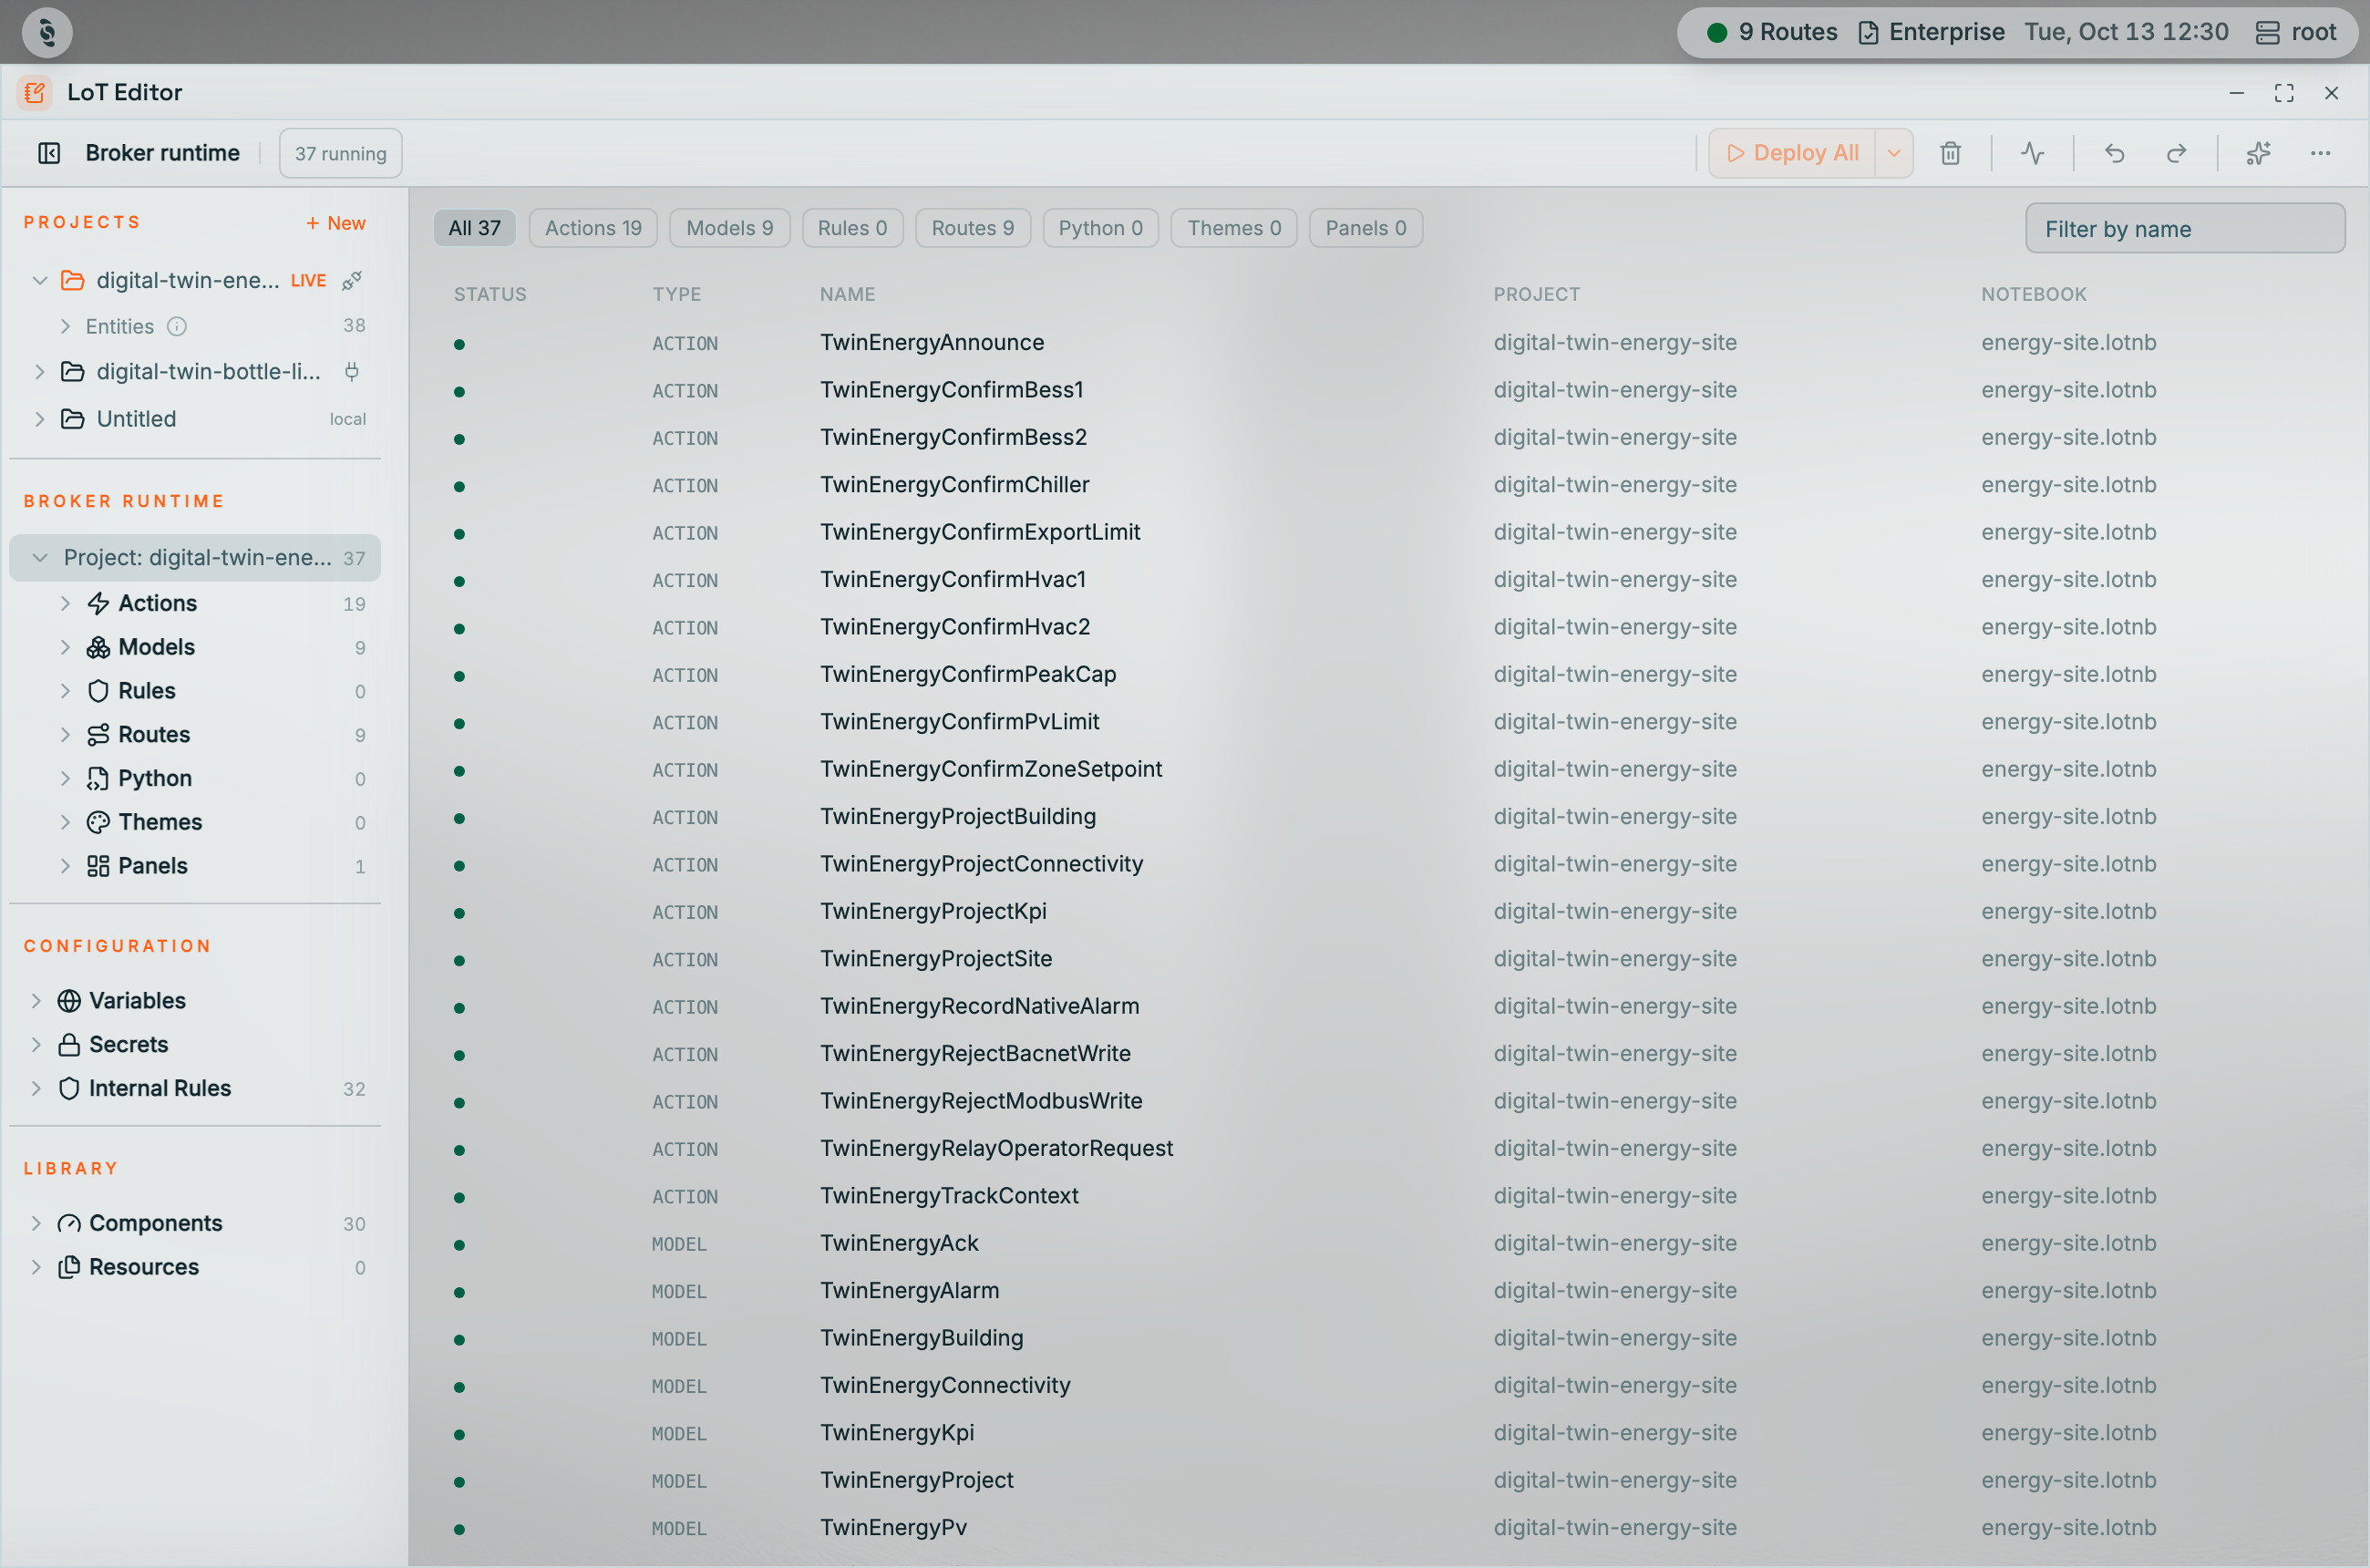Expand the Untitled local project
The width and height of the screenshot is (2370, 1568).
pyautogui.click(x=40, y=419)
